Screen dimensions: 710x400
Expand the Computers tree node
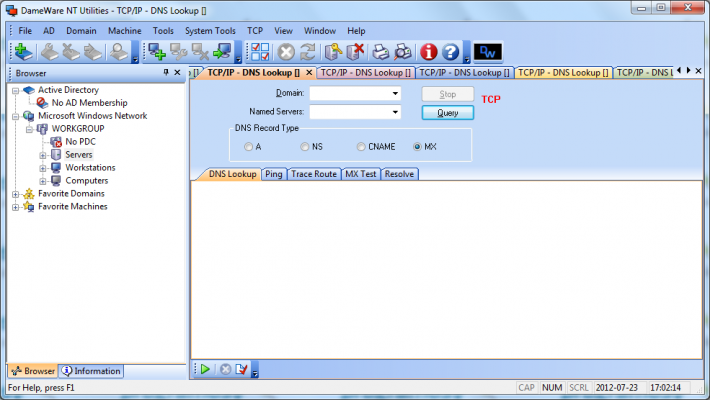pyautogui.click(x=43, y=181)
